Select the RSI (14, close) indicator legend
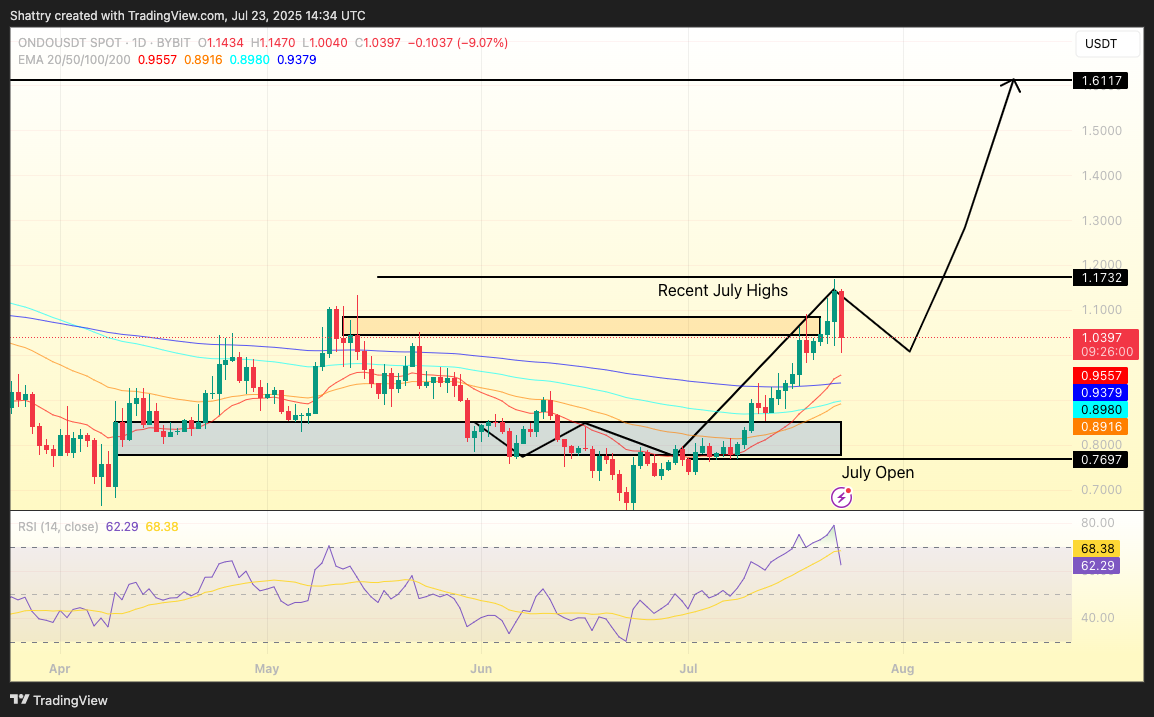Screen dimensions: 1154x717 point(57,526)
